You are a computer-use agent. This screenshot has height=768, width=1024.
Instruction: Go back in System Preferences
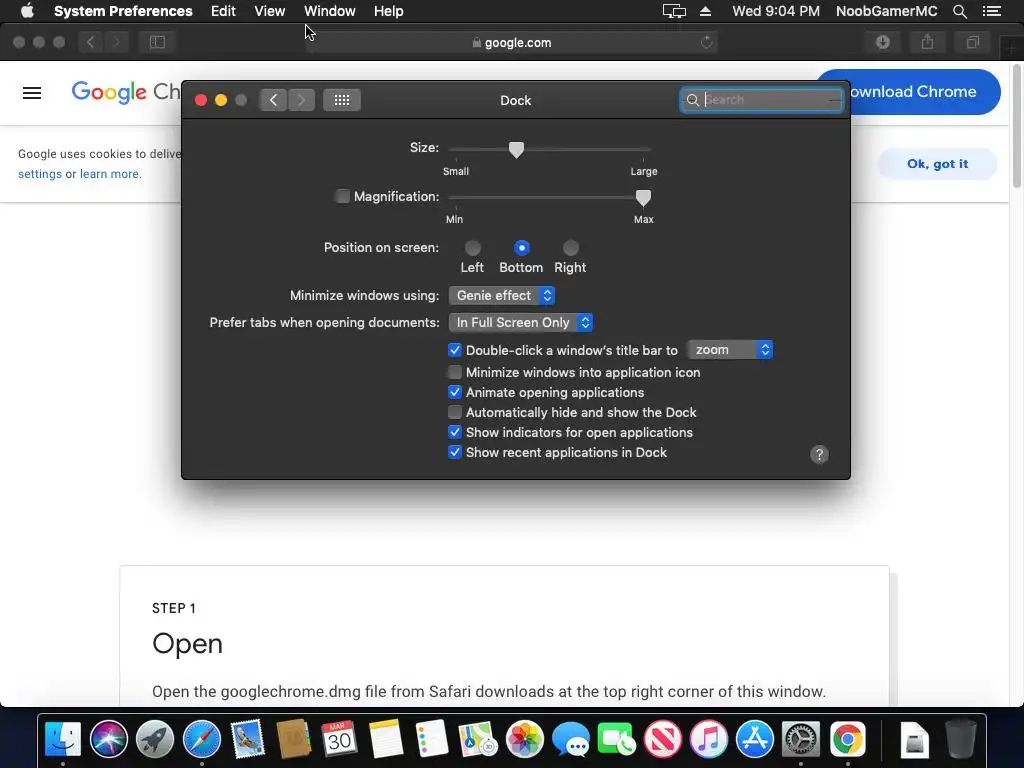274,100
